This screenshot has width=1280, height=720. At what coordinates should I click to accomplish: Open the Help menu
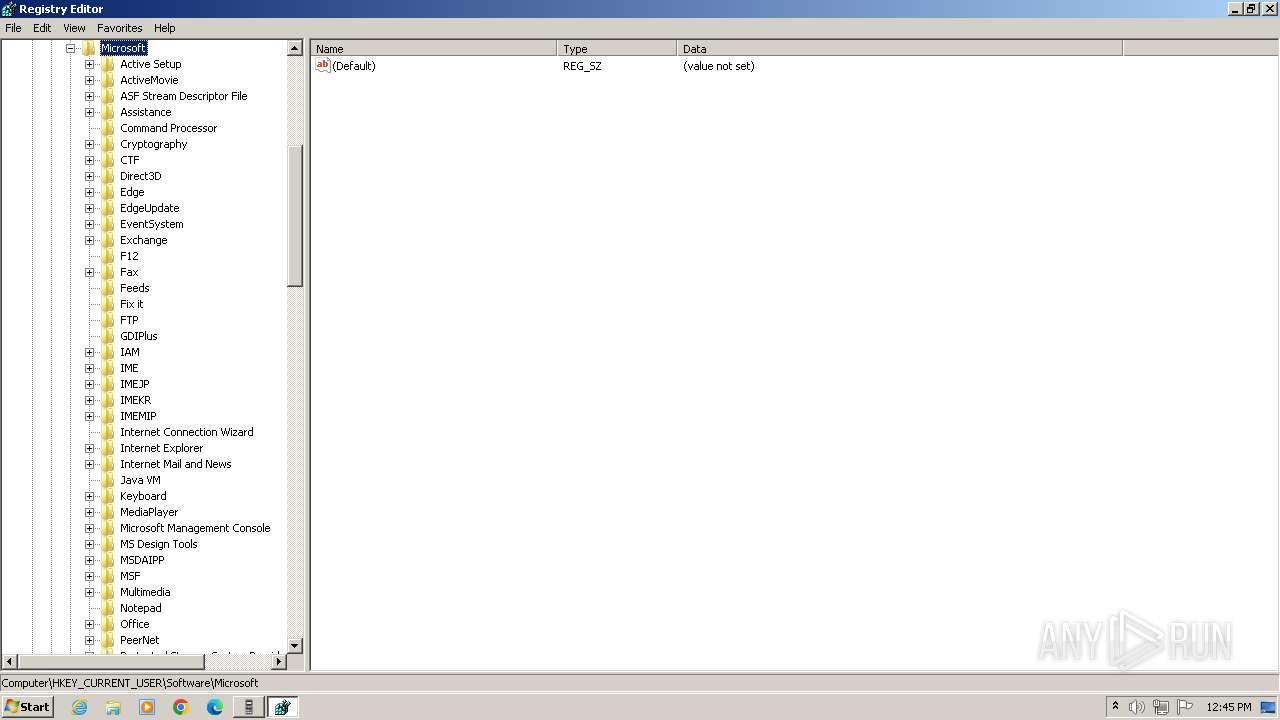(165, 28)
